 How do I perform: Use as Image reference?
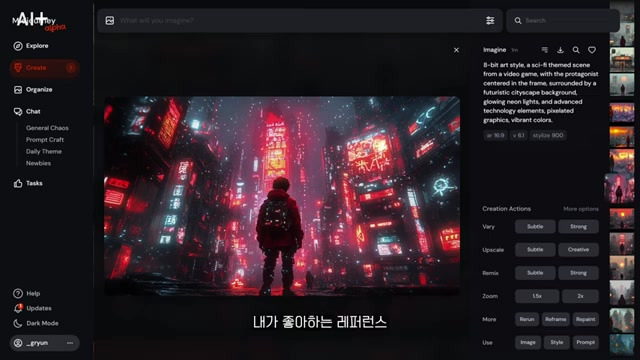[528, 342]
